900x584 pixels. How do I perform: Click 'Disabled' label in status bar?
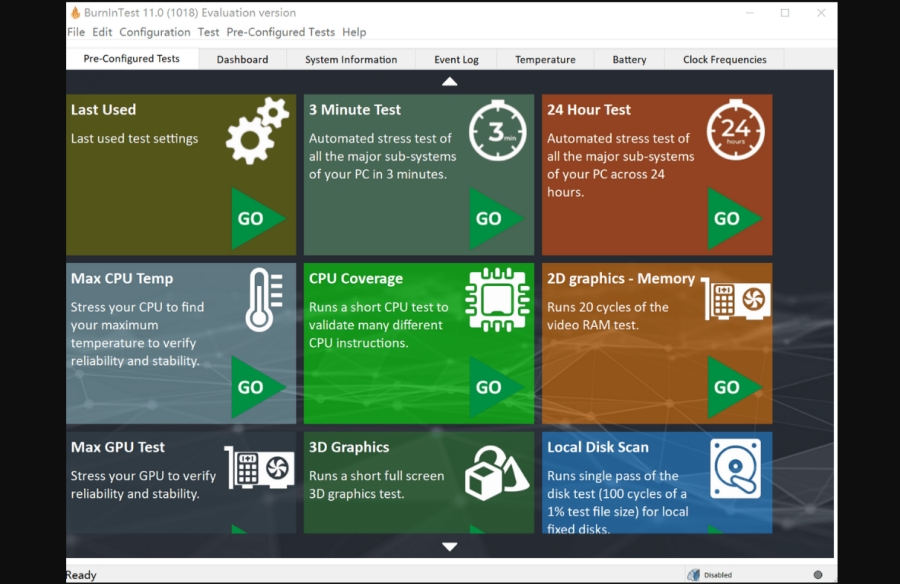point(718,575)
